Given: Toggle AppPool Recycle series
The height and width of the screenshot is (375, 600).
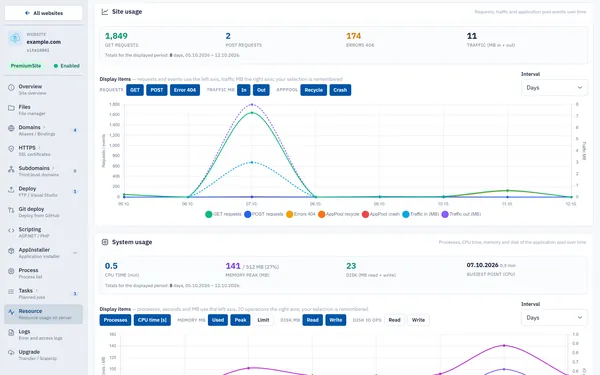Looking at the screenshot, I should coord(314,90).
